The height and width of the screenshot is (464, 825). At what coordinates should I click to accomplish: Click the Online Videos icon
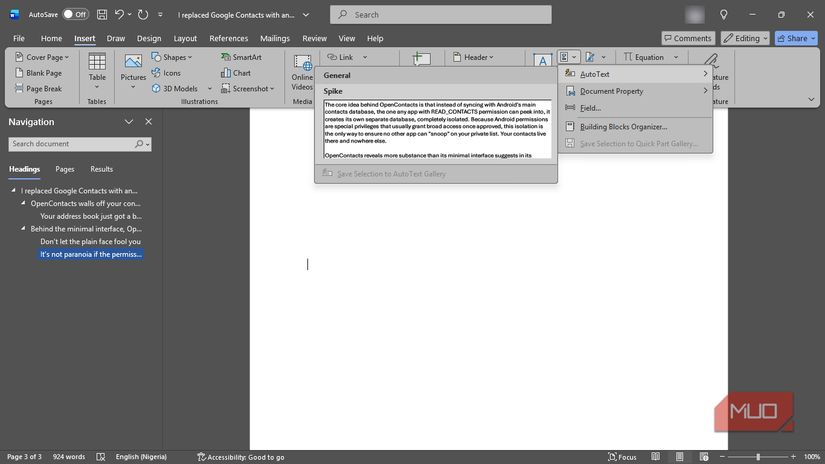point(303,63)
